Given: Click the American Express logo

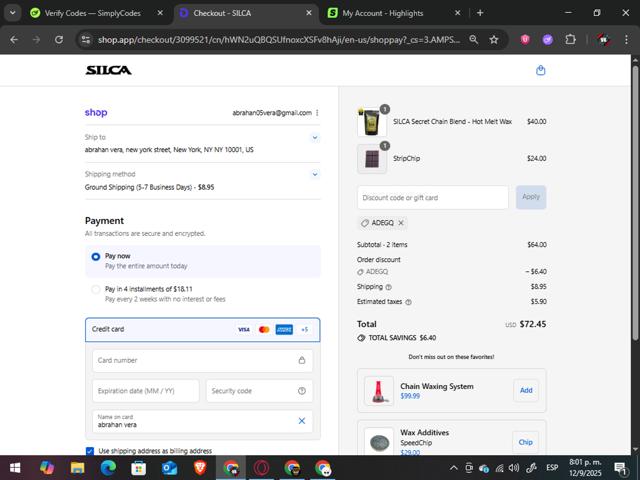Looking at the screenshot, I should (284, 329).
